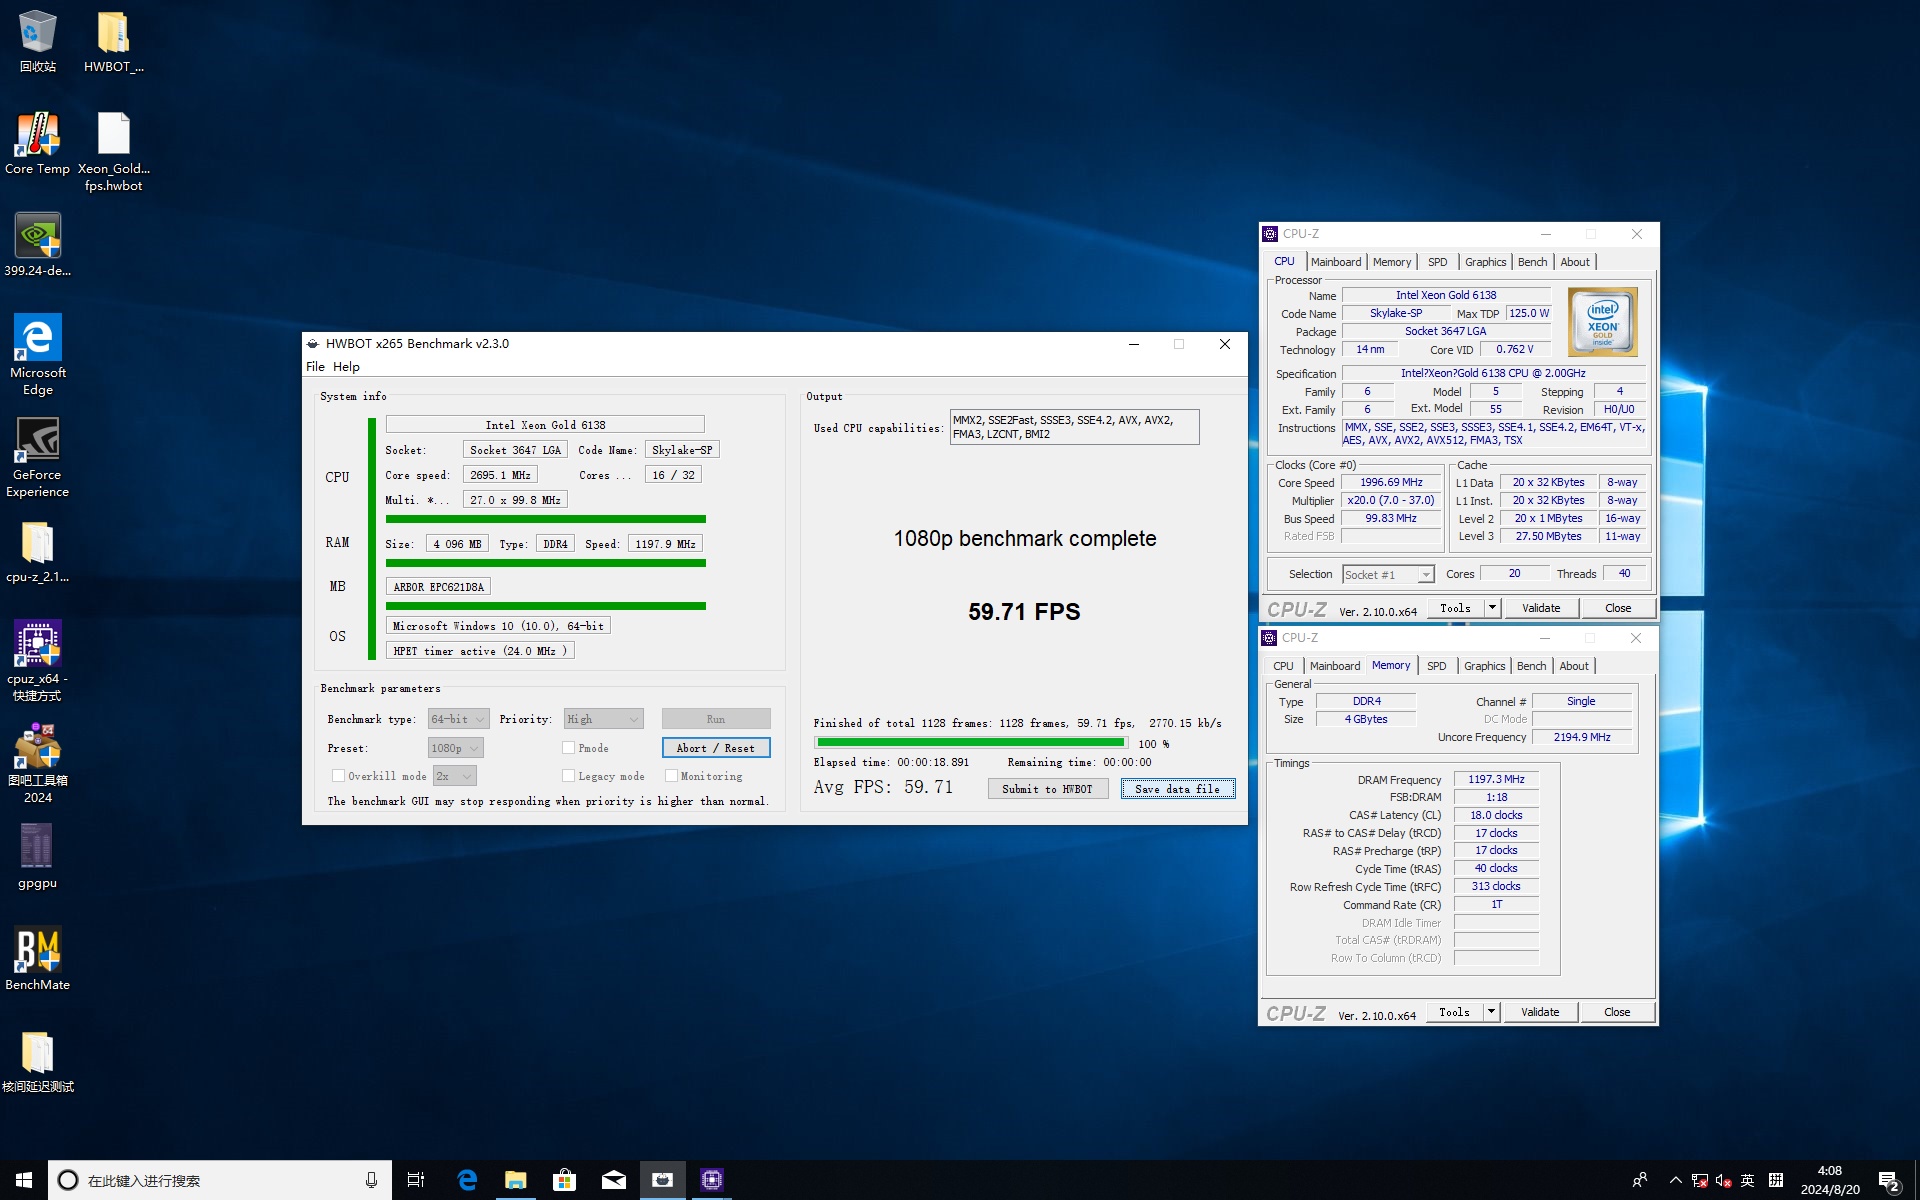Click the green CPU rating bar

point(546,519)
